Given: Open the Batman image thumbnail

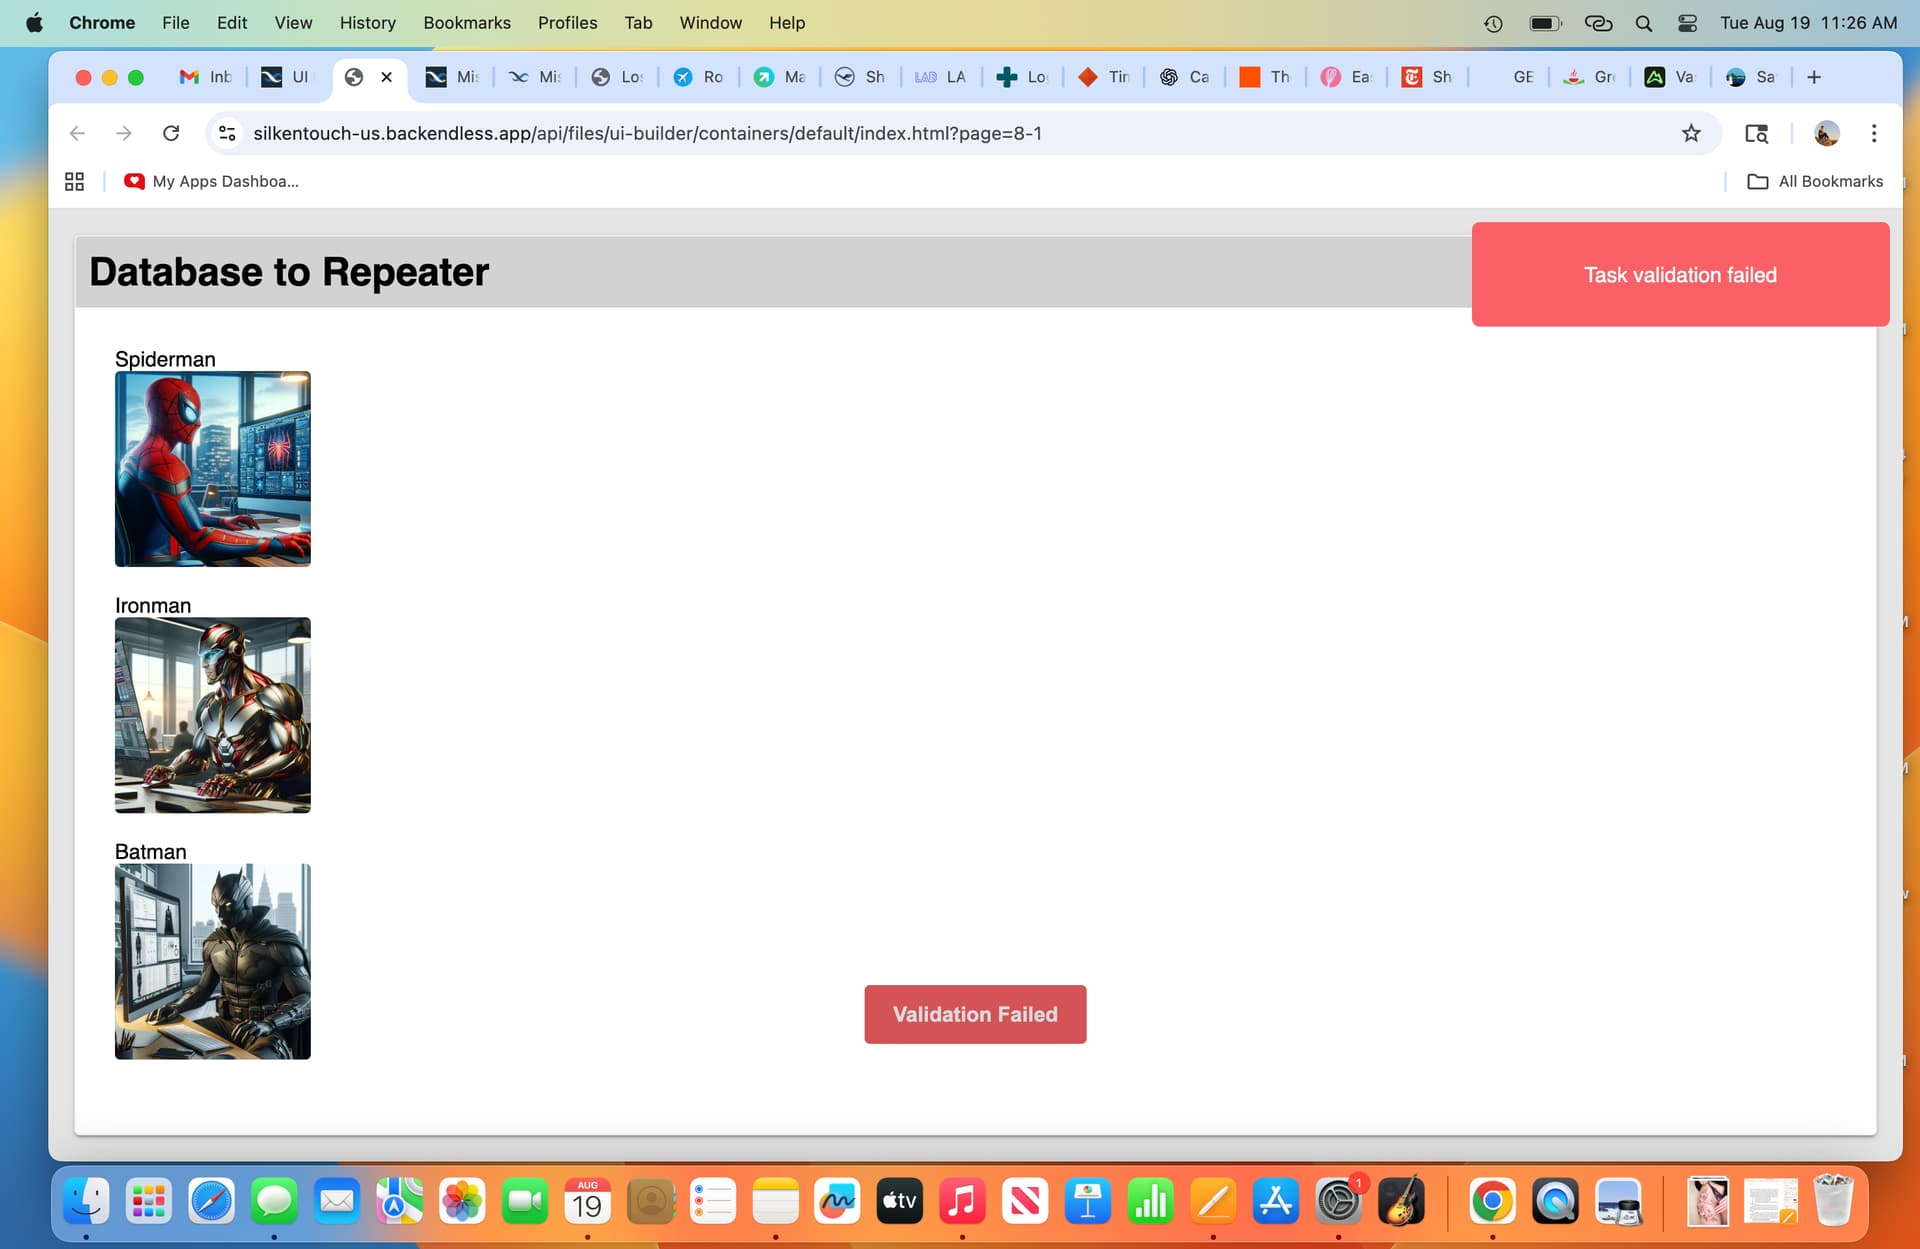Looking at the screenshot, I should pos(213,961).
